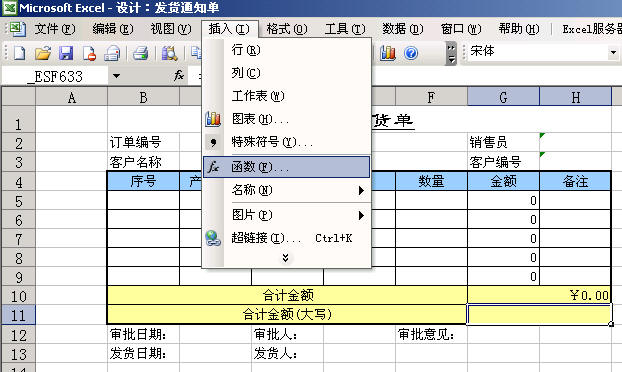Select column A header
This screenshot has height=372, width=622.
pyautogui.click(x=72, y=97)
